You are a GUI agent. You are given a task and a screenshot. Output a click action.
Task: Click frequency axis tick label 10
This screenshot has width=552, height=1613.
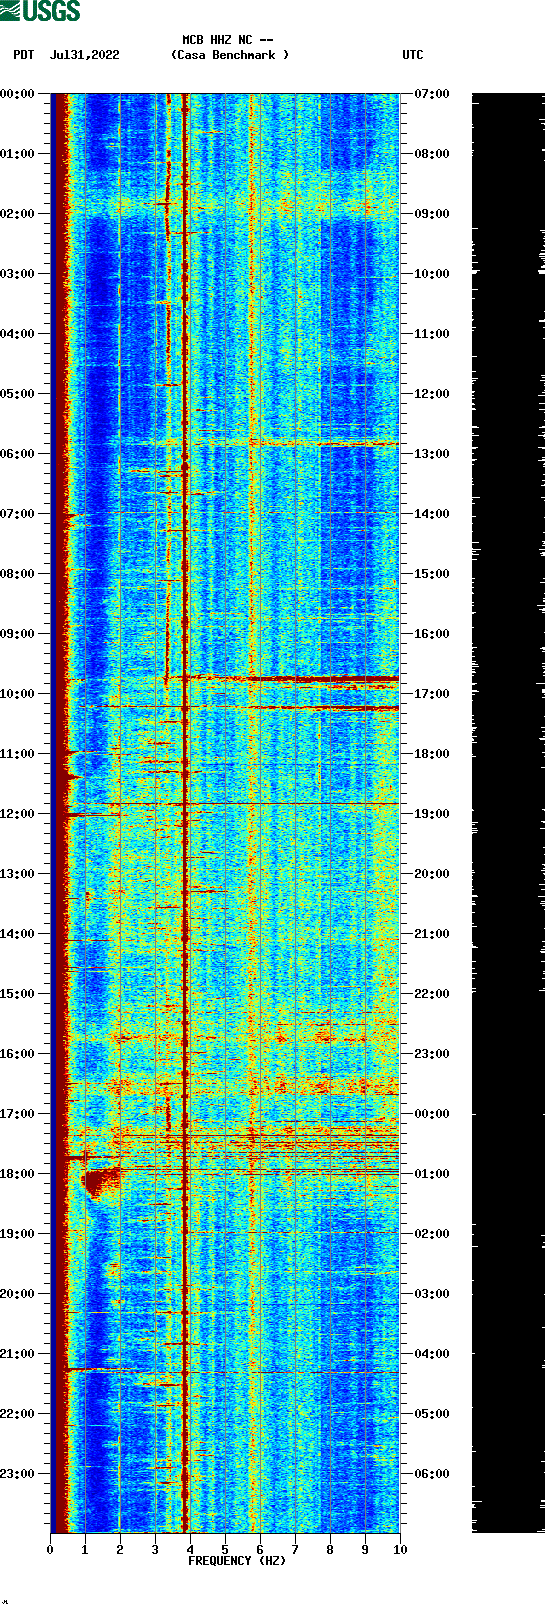pyautogui.click(x=400, y=1550)
